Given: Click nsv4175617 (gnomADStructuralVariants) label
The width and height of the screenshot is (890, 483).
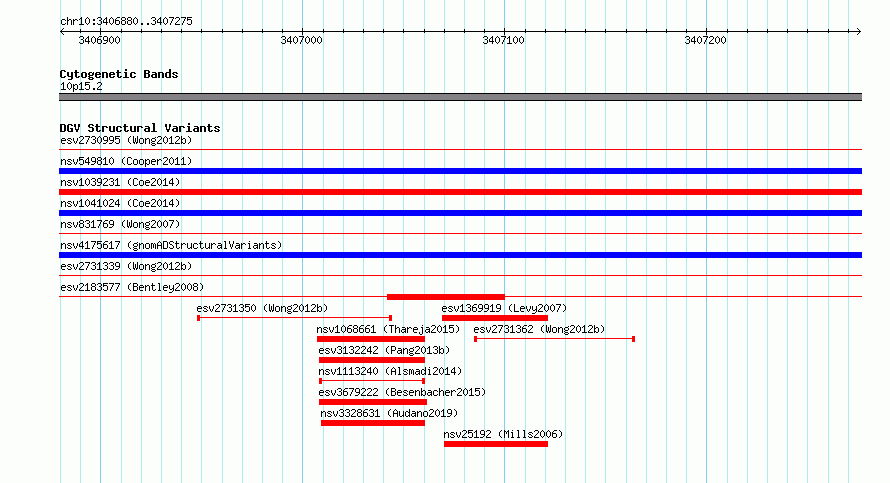Looking at the screenshot, I should [171, 245].
